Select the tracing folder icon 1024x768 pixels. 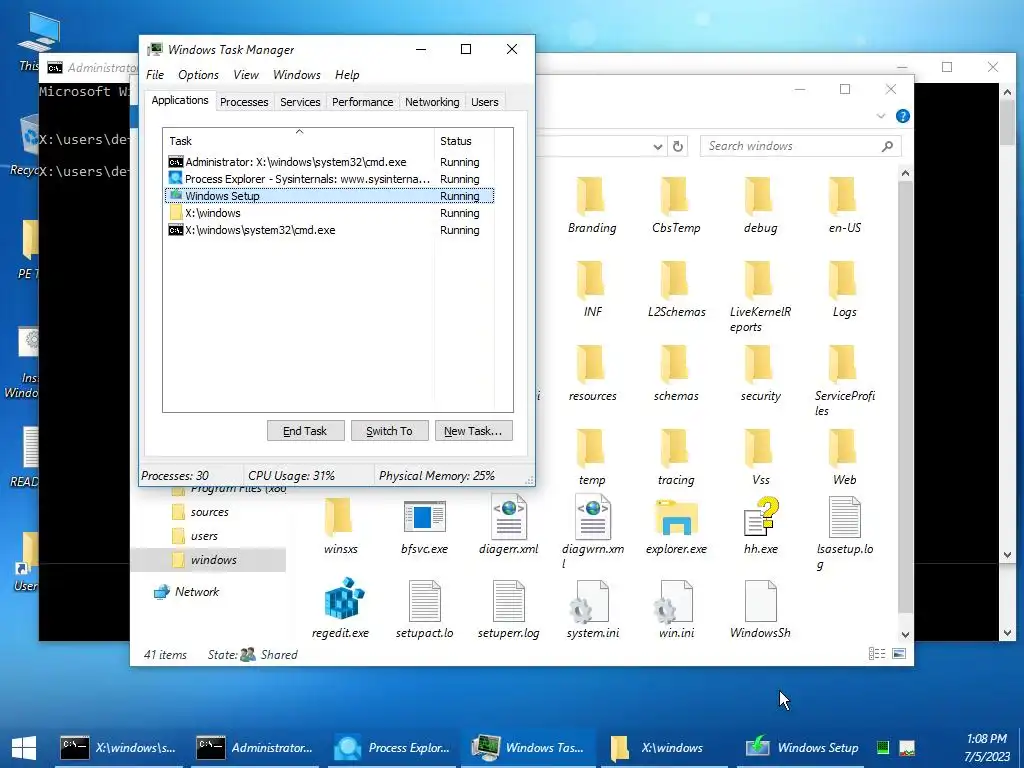tap(675, 448)
